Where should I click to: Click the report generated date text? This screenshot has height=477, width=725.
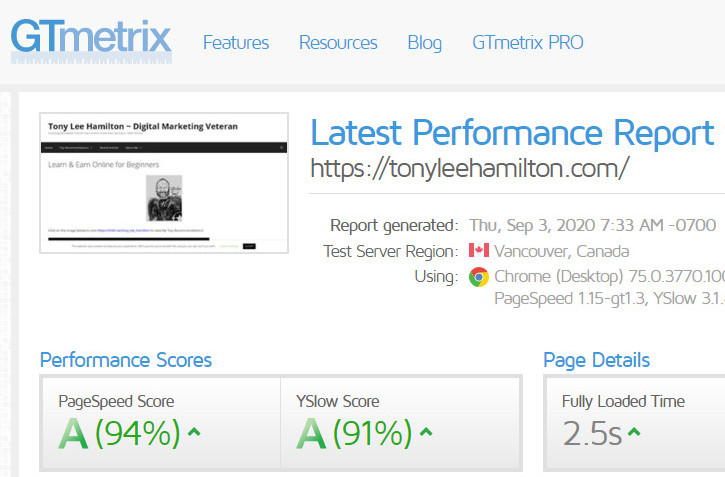click(x=593, y=225)
